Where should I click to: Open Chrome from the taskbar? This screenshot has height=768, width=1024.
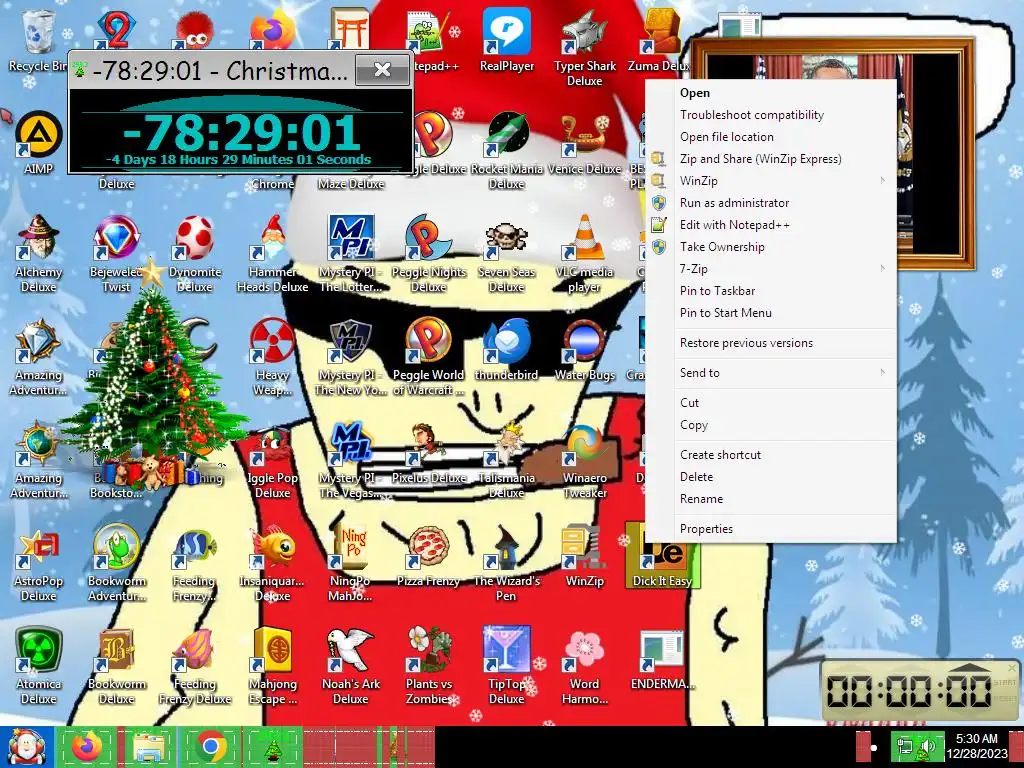coord(210,747)
